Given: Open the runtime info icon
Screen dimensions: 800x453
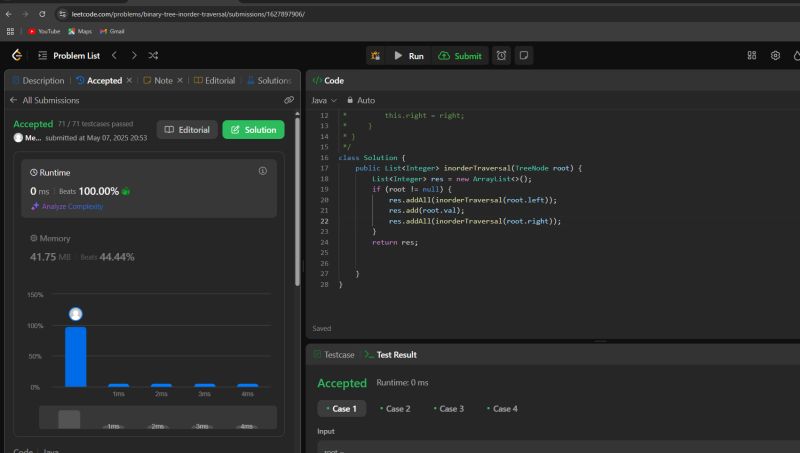Looking at the screenshot, I should [262, 171].
